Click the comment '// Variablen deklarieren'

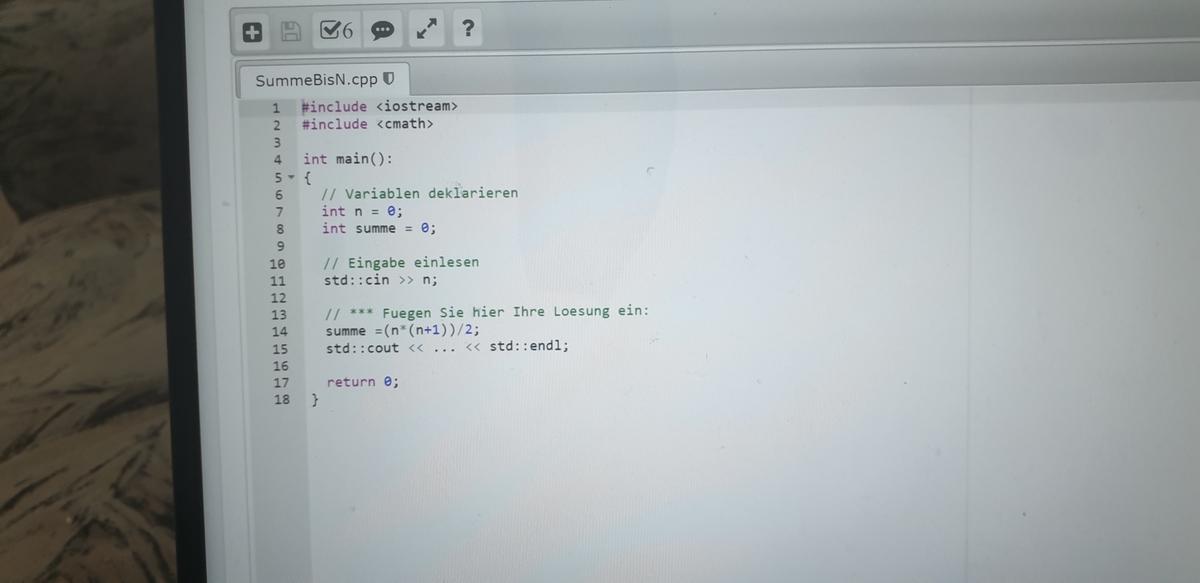419,193
